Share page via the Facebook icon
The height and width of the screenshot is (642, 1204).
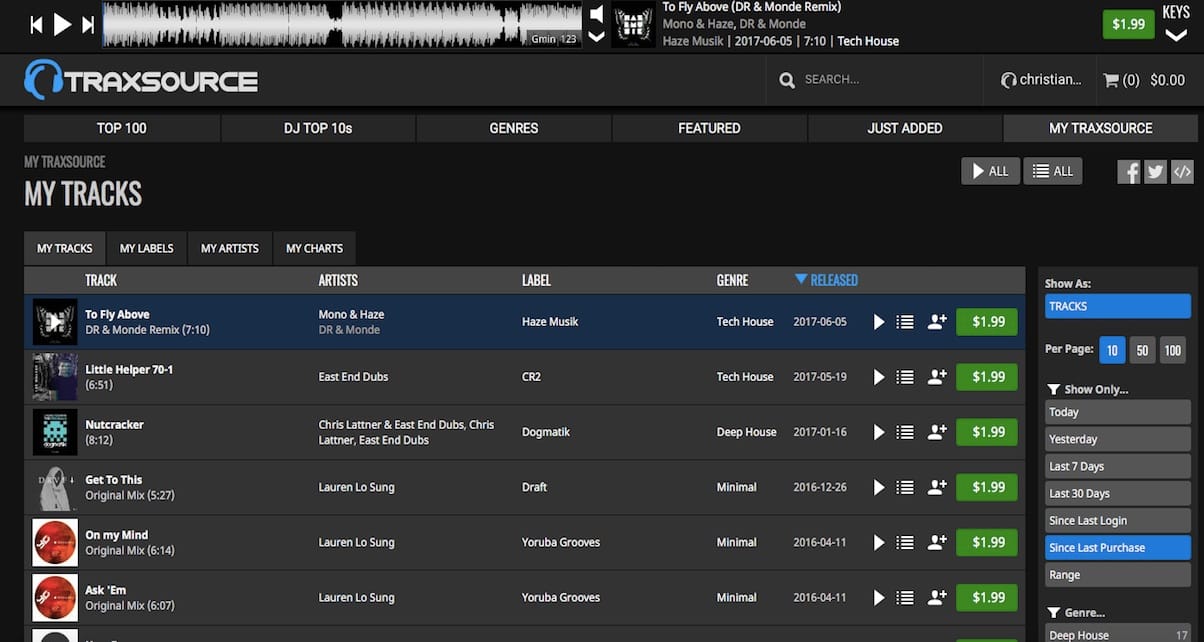1129,171
